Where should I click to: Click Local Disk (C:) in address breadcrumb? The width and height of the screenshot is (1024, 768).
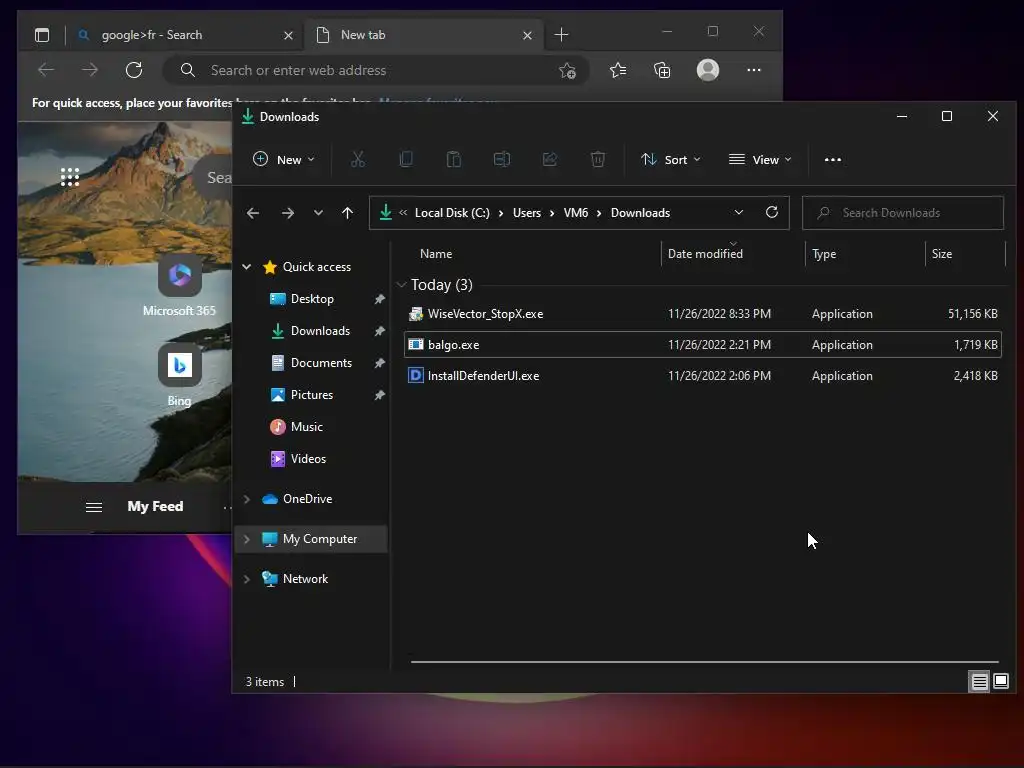[x=452, y=213]
